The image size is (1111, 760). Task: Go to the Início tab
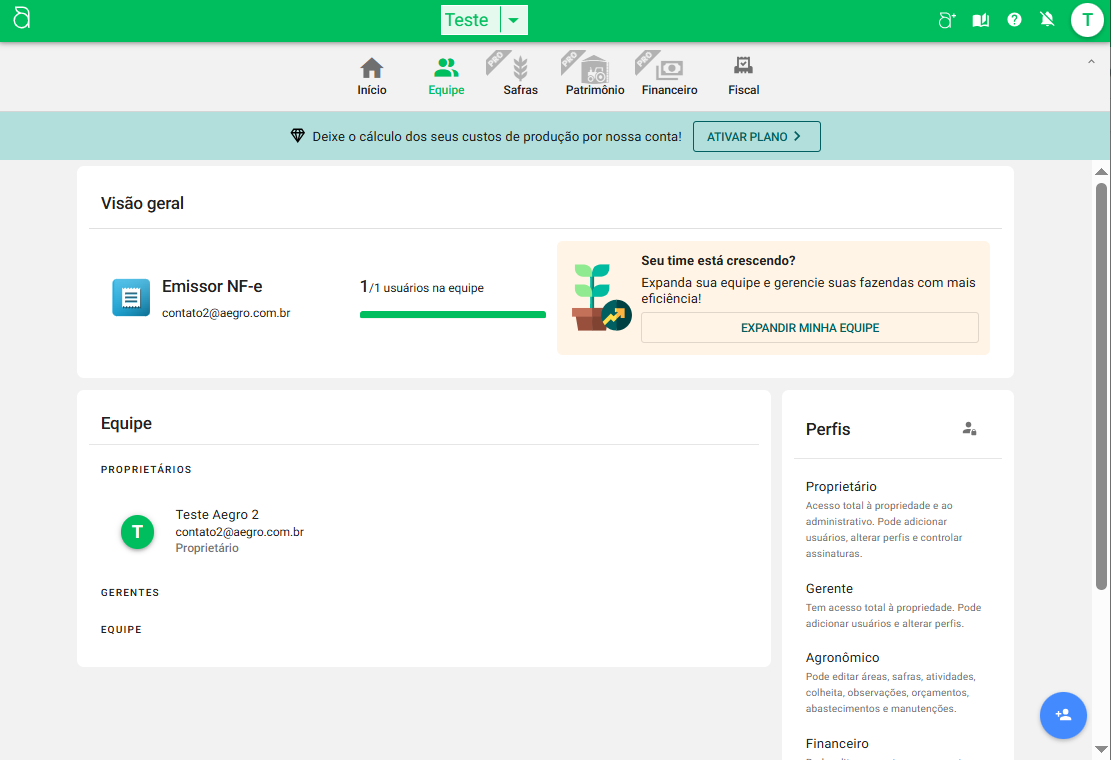click(372, 77)
